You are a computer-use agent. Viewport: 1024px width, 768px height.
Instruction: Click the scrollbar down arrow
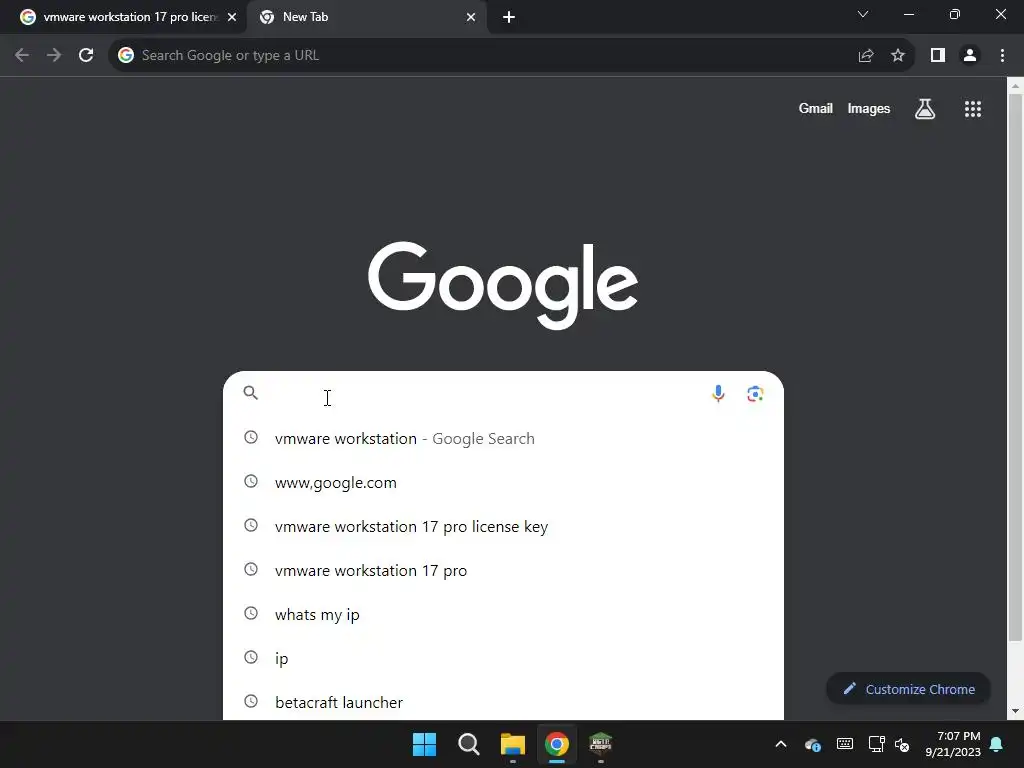(1015, 711)
